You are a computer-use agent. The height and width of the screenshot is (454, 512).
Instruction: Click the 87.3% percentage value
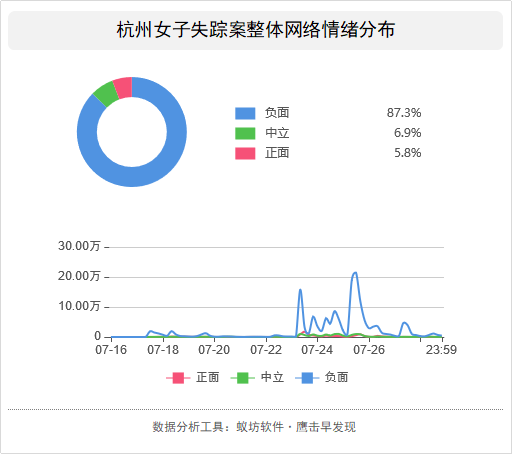pyautogui.click(x=404, y=113)
